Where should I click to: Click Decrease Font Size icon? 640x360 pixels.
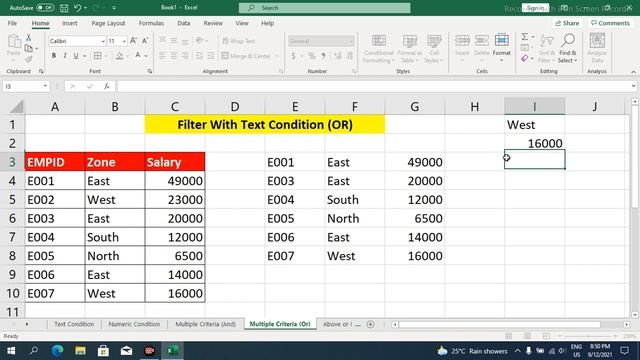tap(145, 41)
